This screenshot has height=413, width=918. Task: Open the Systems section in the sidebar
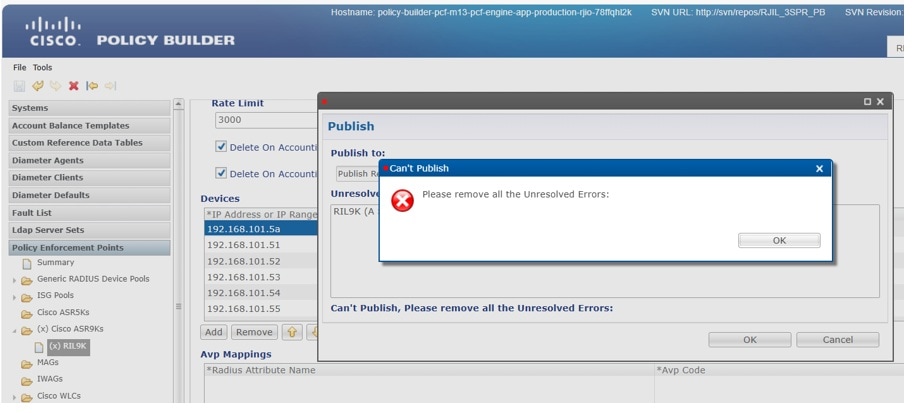(x=90, y=108)
